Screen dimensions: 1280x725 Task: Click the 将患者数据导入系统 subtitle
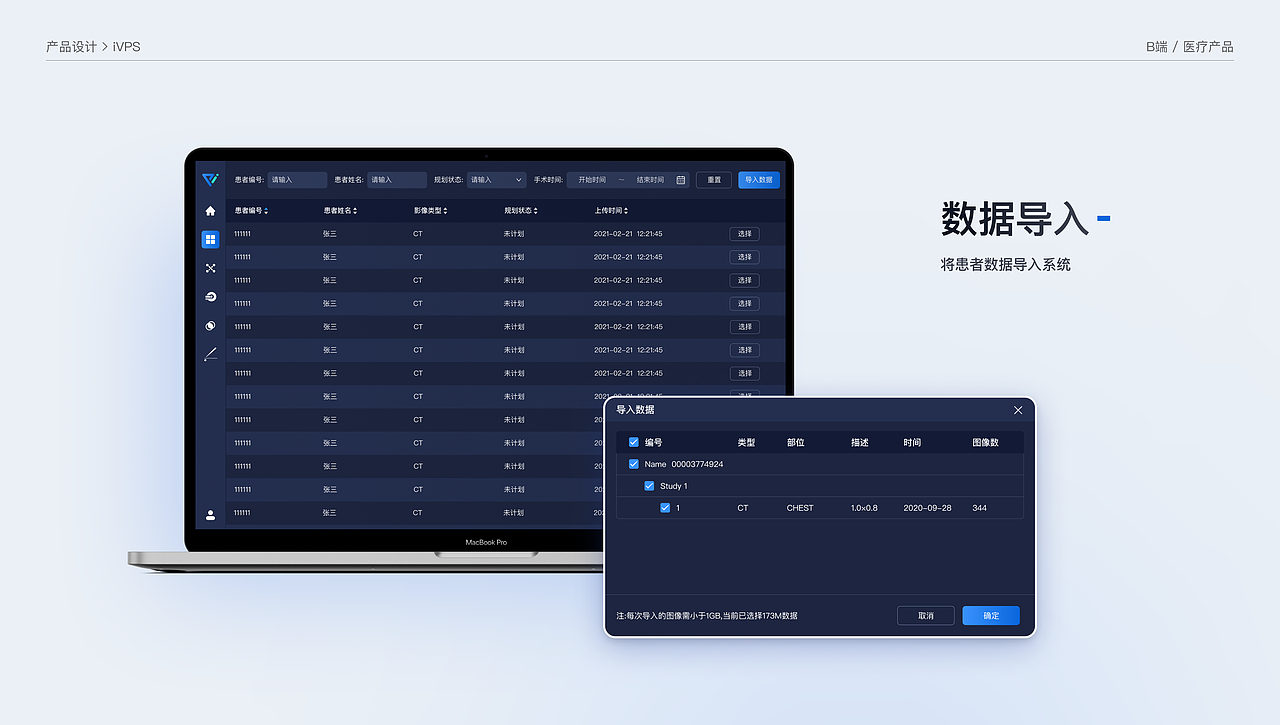coord(1006,265)
